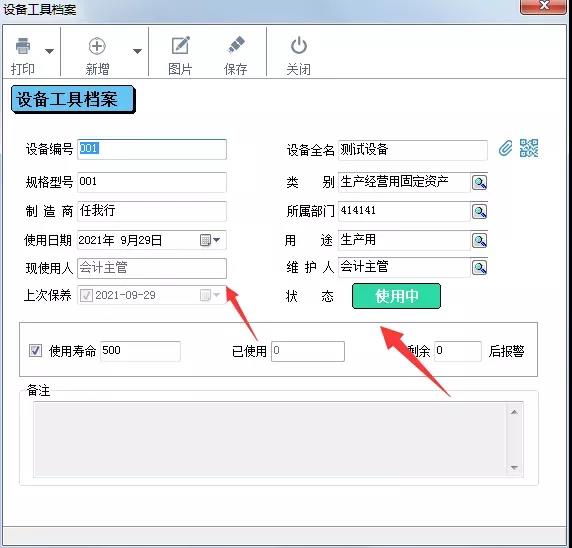Screen dimensions: 572x548
Task: Toggle the 使用寿命 checkbox
Action: tap(35, 351)
